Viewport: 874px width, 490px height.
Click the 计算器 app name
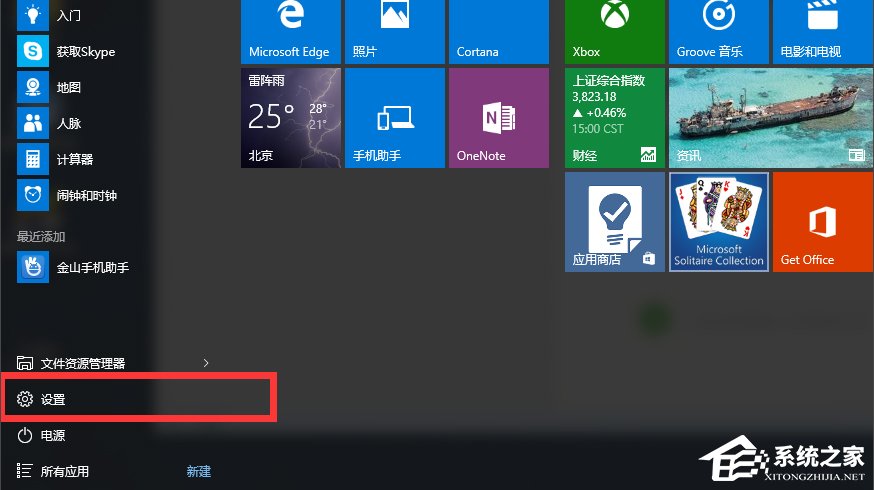coord(75,159)
